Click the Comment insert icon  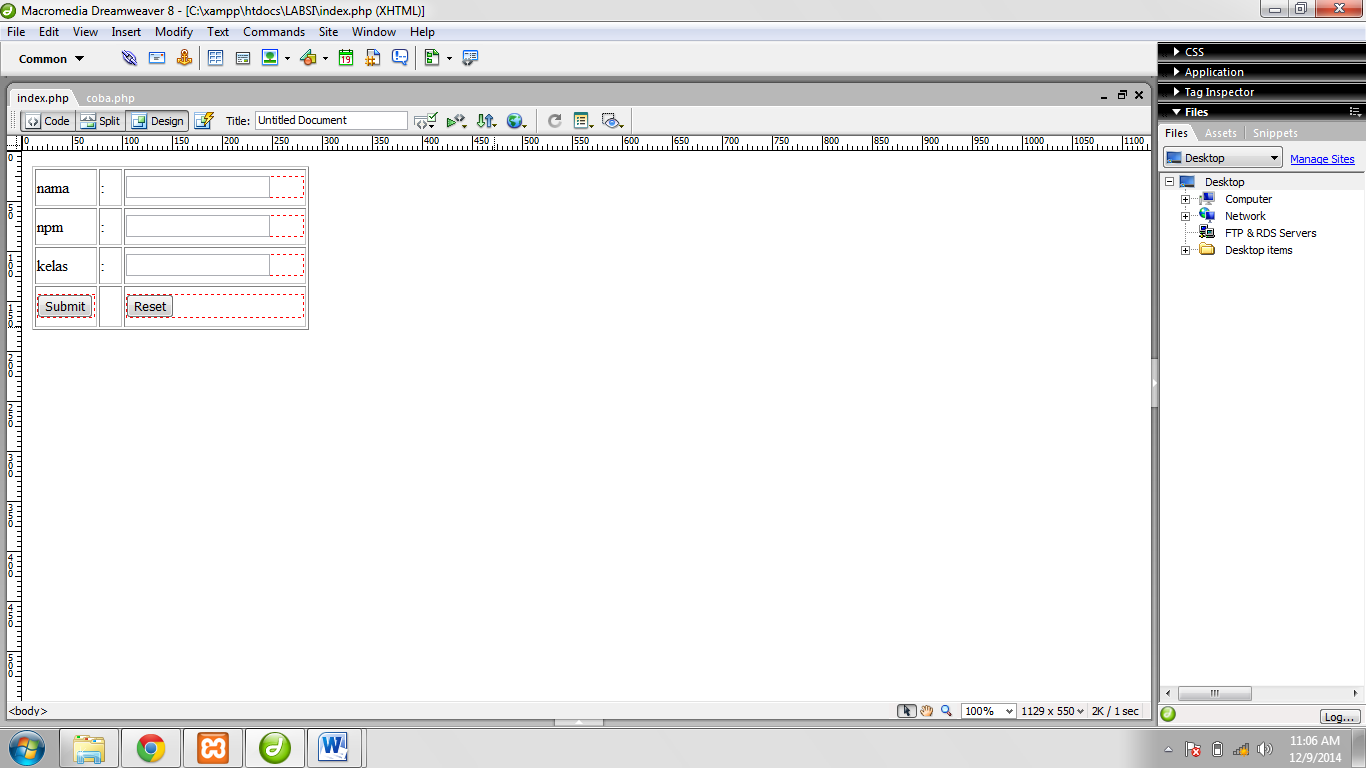click(x=400, y=58)
